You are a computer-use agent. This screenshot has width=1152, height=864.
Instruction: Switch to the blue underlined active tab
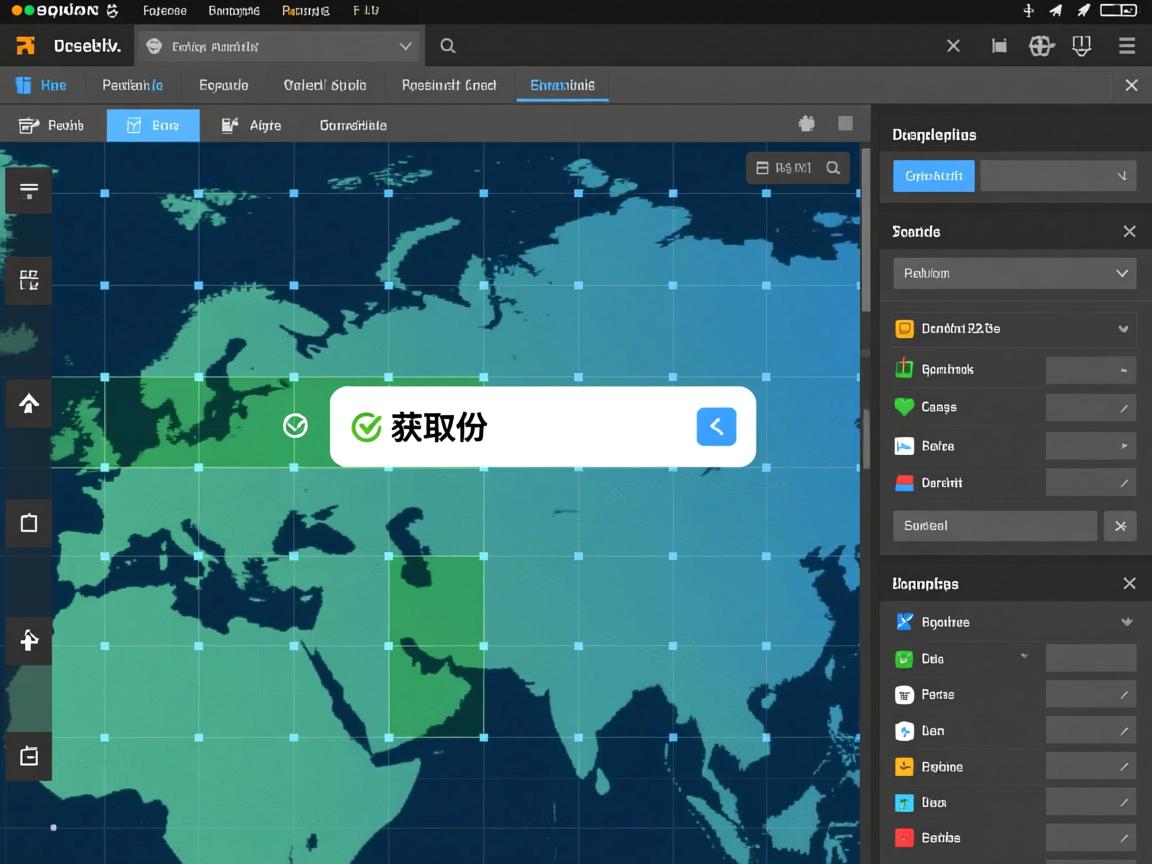coord(562,85)
